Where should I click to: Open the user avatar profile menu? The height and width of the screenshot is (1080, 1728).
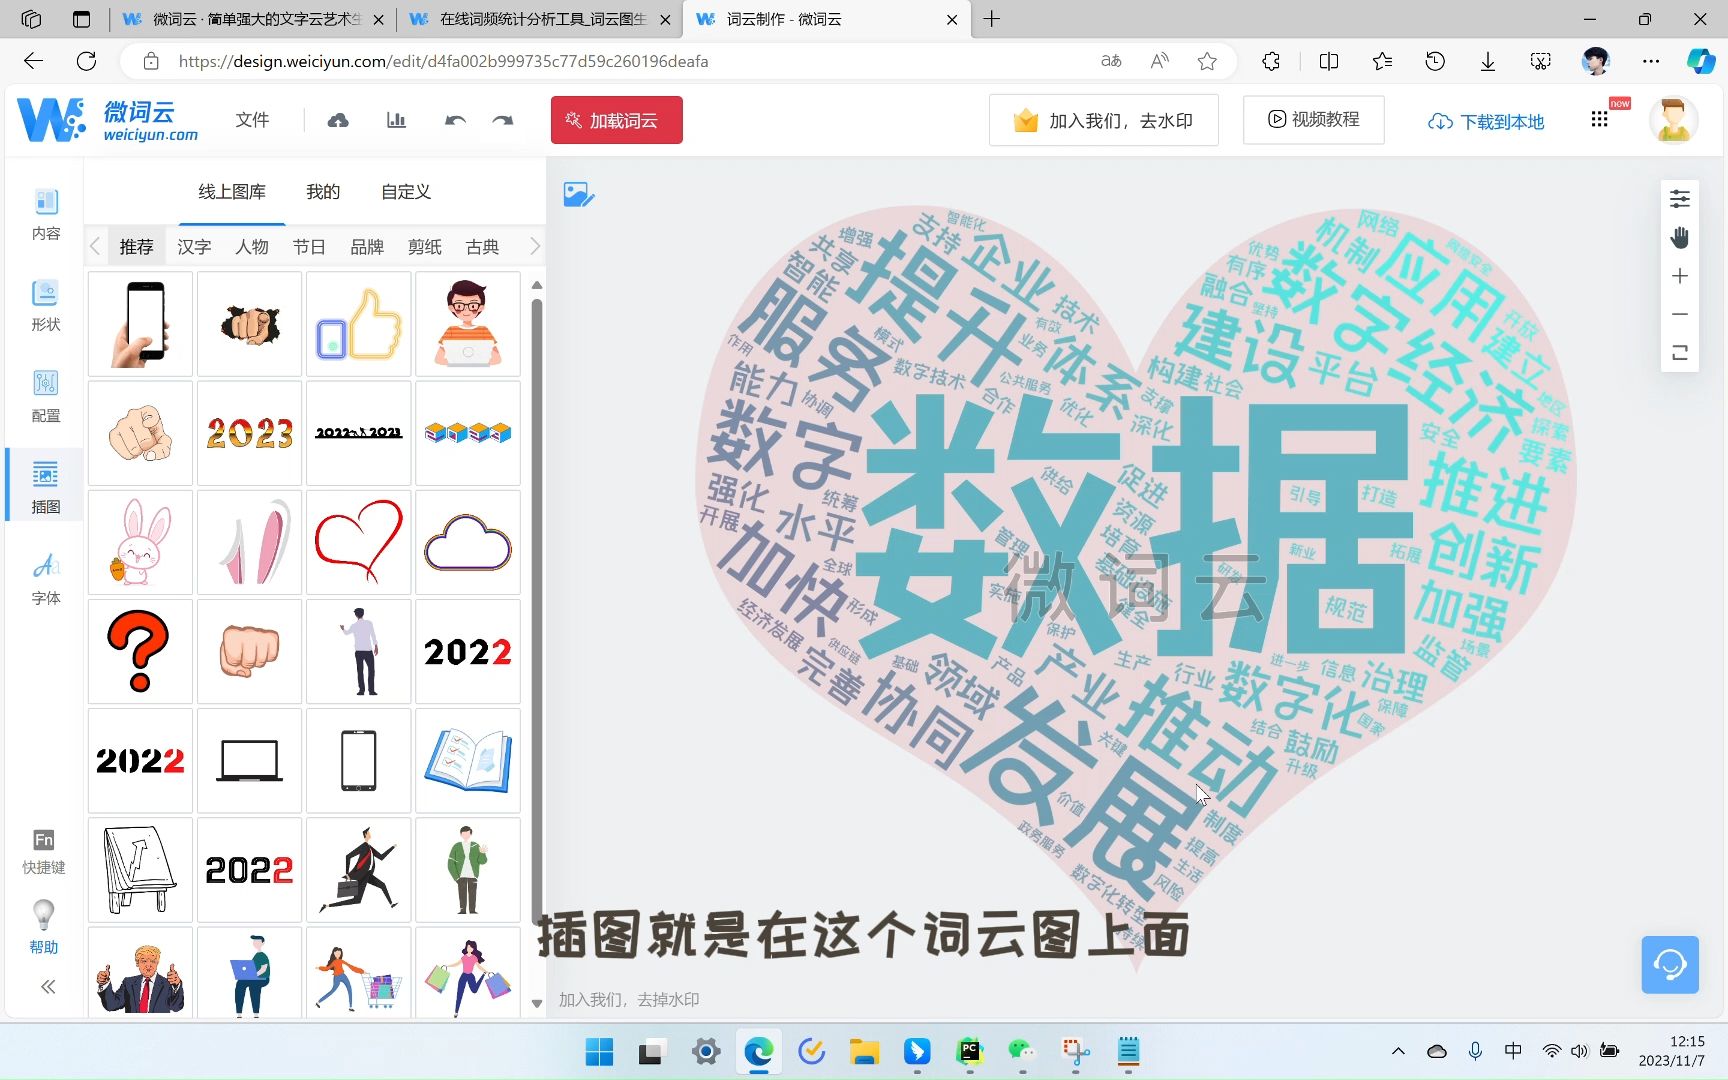(1674, 120)
